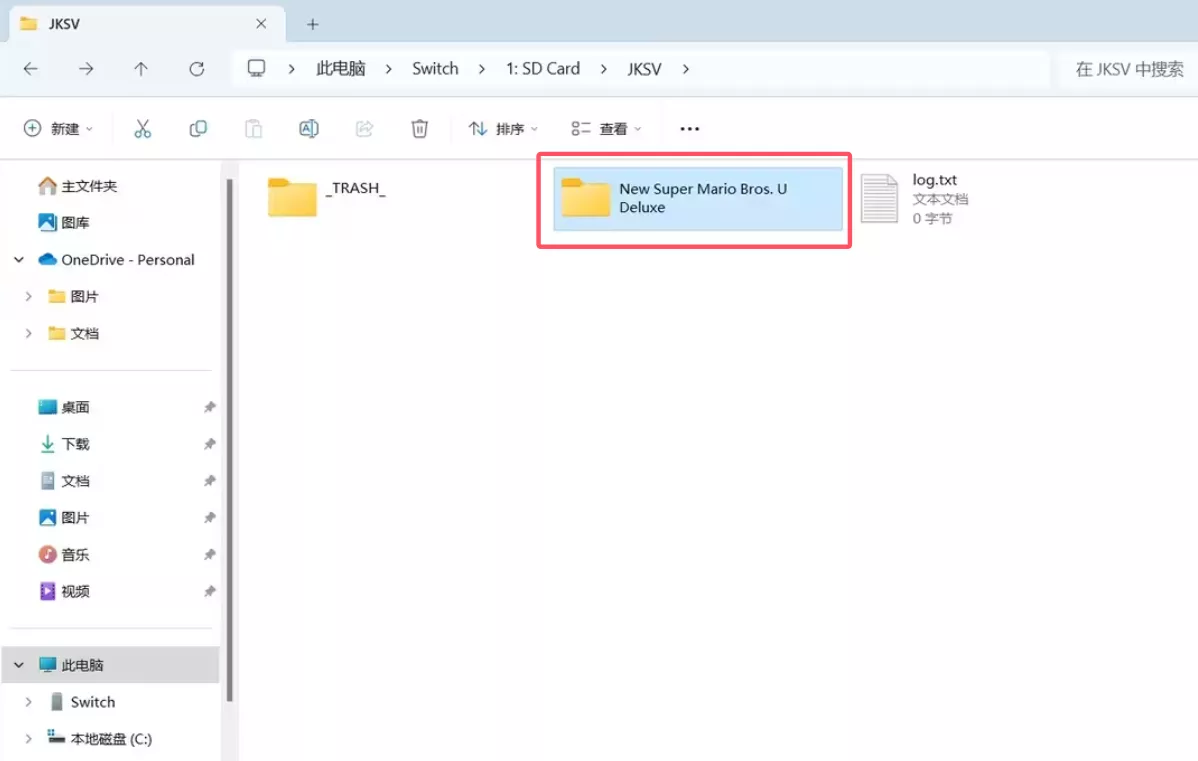Click the Refresh button
Image resolution: width=1198 pixels, height=761 pixels.
click(197, 69)
